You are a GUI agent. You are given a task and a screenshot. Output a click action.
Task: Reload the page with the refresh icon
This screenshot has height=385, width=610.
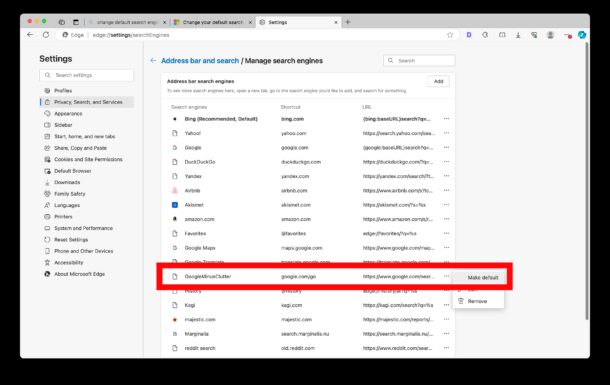tap(46, 35)
